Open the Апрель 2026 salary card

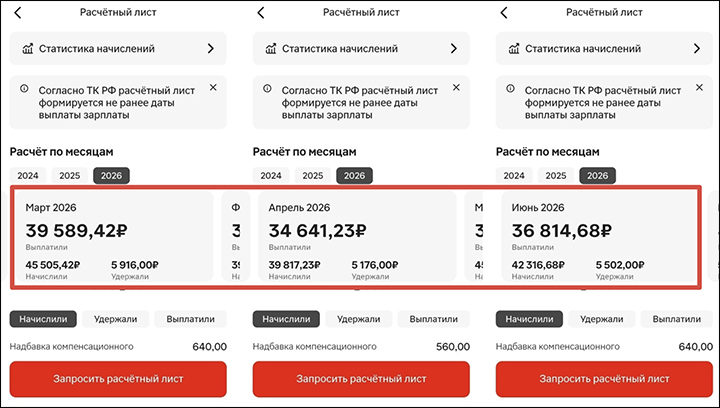(x=357, y=236)
